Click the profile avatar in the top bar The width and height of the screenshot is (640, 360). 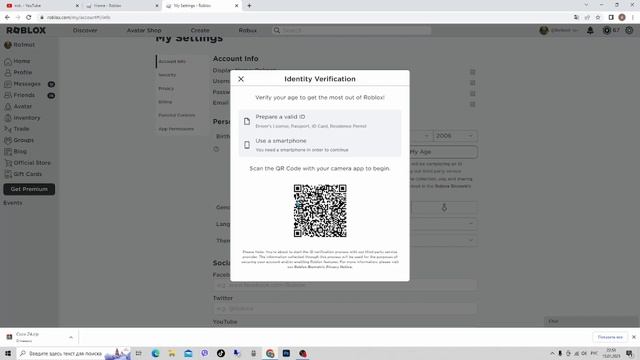[x=544, y=30]
